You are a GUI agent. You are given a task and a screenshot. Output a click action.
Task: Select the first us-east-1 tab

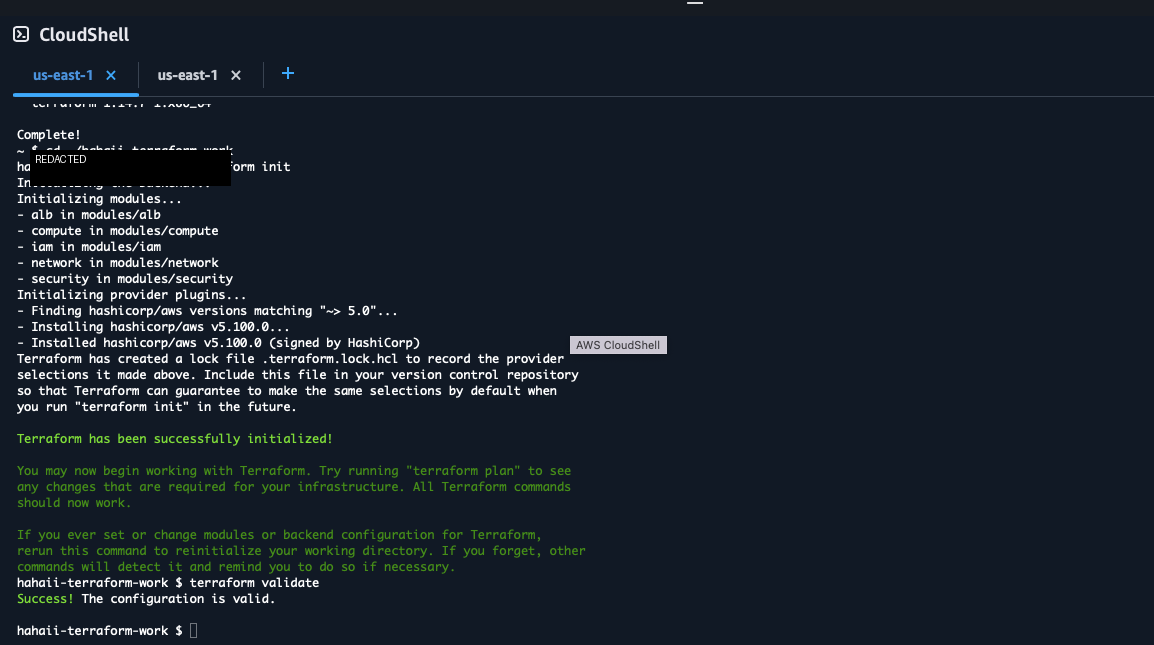[63, 75]
